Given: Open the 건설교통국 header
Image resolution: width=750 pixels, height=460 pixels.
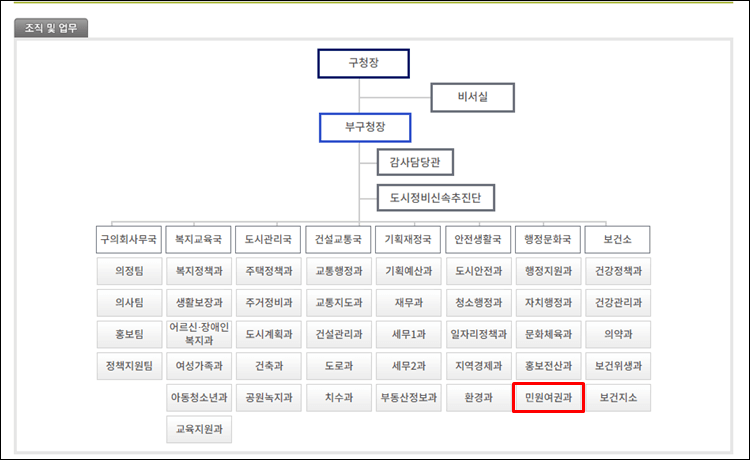Looking at the screenshot, I should pos(338,240).
